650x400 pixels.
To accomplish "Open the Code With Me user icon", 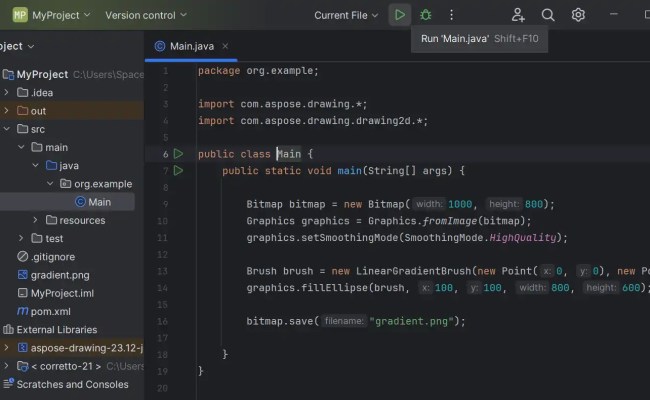I will (518, 15).
